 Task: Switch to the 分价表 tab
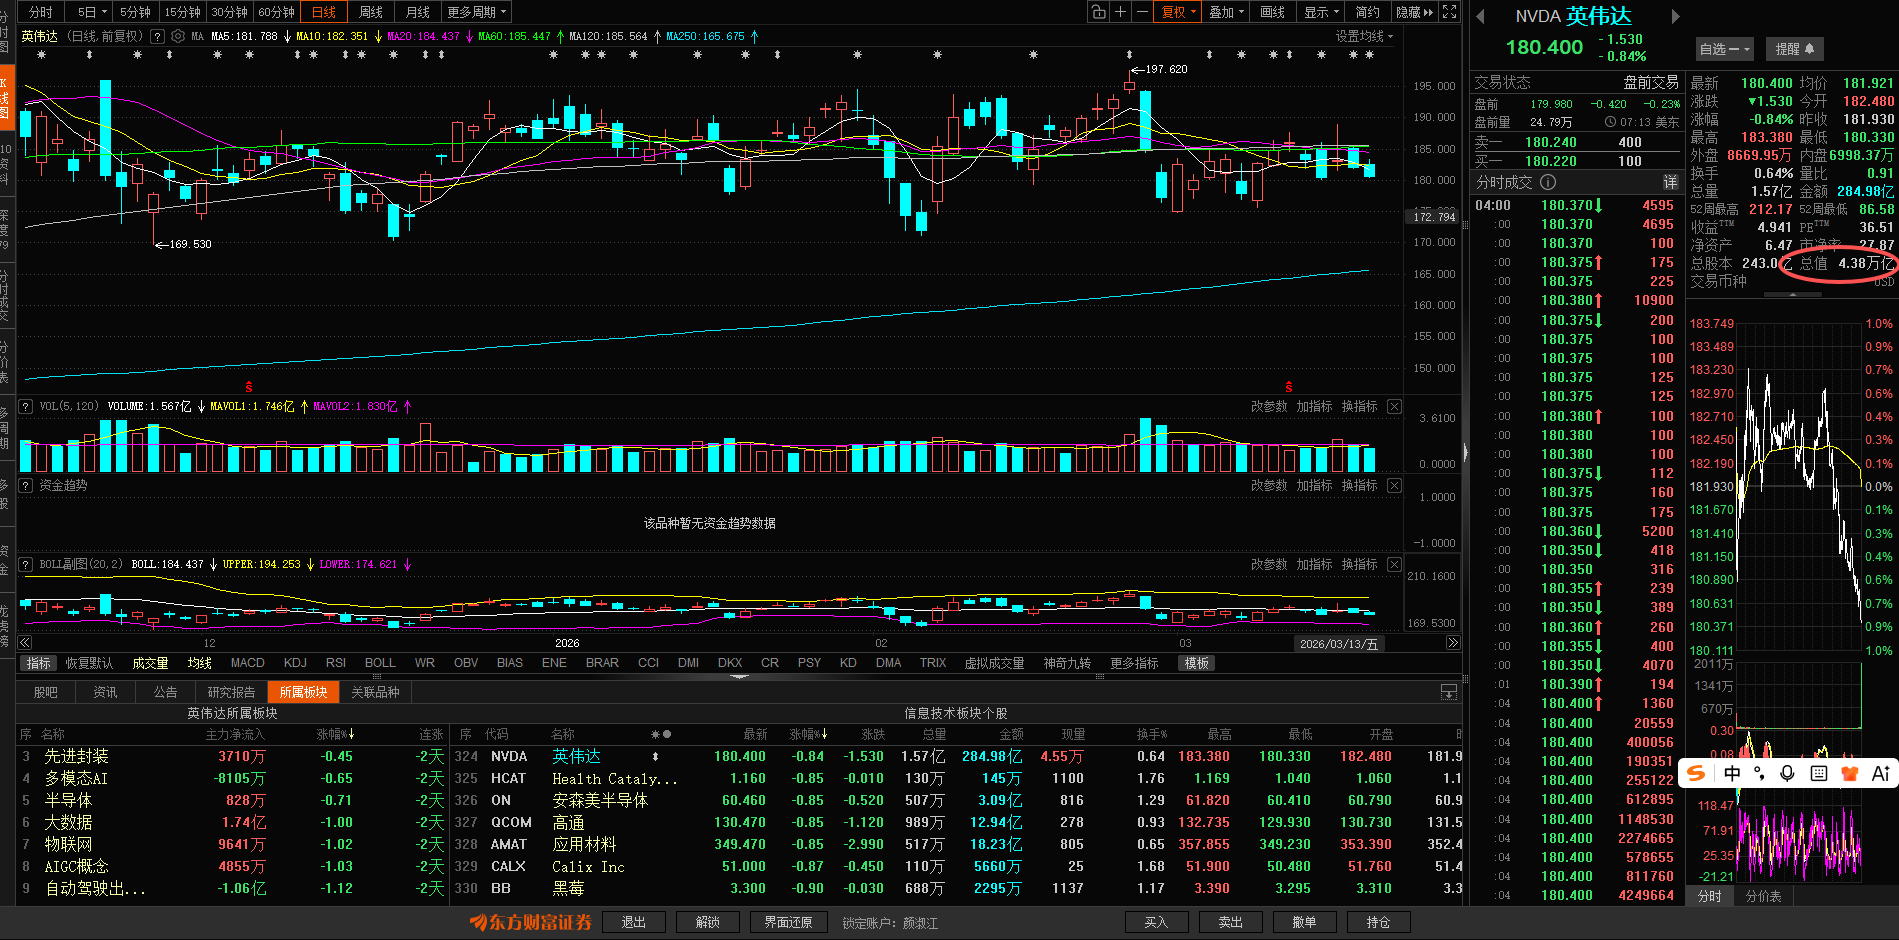point(1763,896)
